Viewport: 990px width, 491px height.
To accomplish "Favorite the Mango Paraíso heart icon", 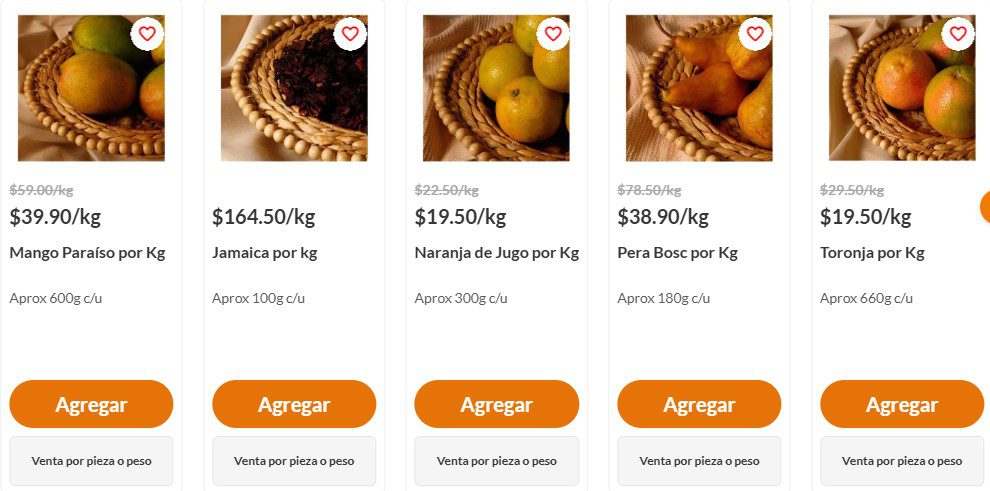I will 147,34.
